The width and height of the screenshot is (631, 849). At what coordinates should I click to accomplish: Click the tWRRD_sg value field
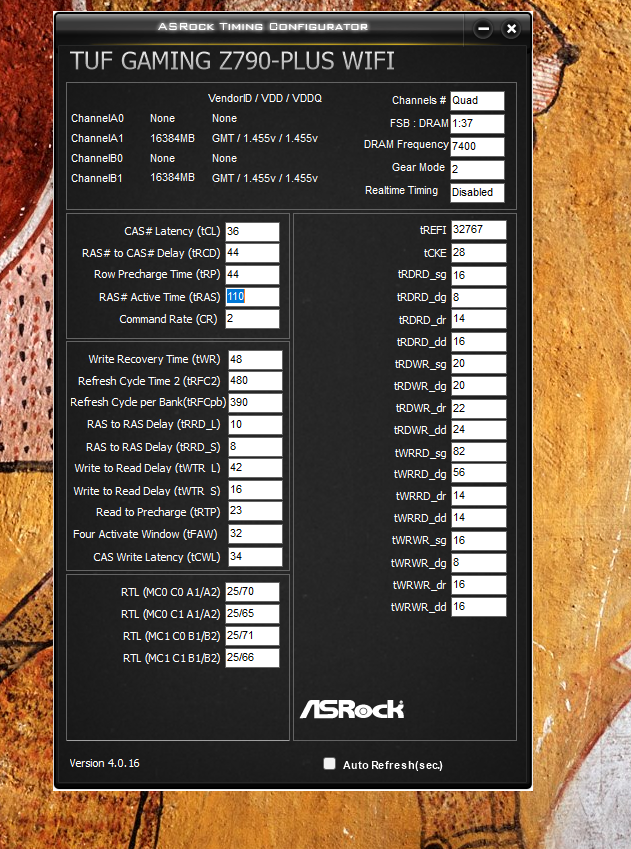[x=479, y=452]
